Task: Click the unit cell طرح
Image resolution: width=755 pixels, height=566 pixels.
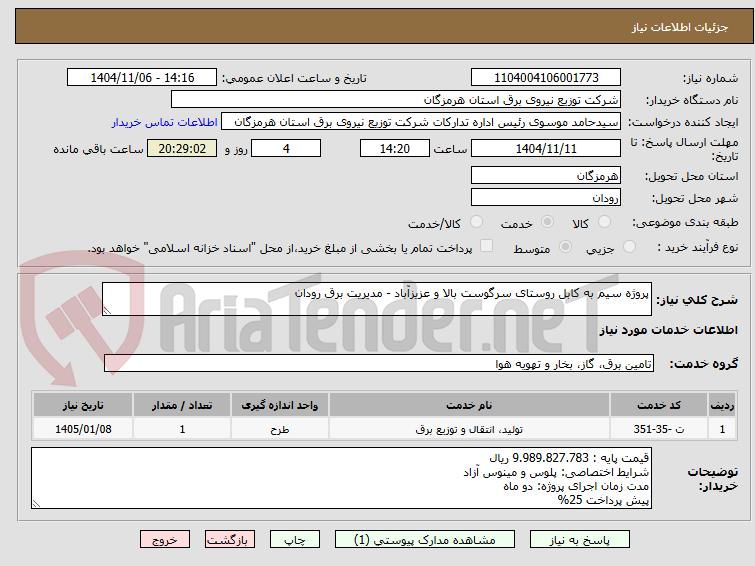Action: click(x=280, y=429)
